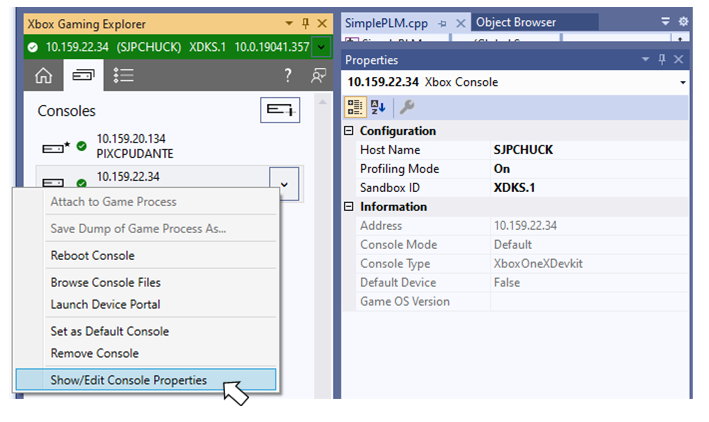
Task: Add a new console button
Action: (280, 110)
